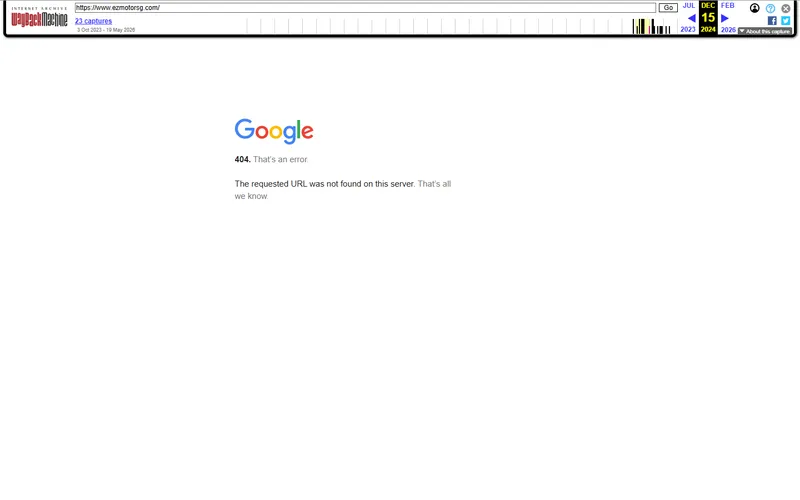This screenshot has width=800, height=500.
Task: Click the Wayback Machine logo
Action: click(x=39, y=19)
